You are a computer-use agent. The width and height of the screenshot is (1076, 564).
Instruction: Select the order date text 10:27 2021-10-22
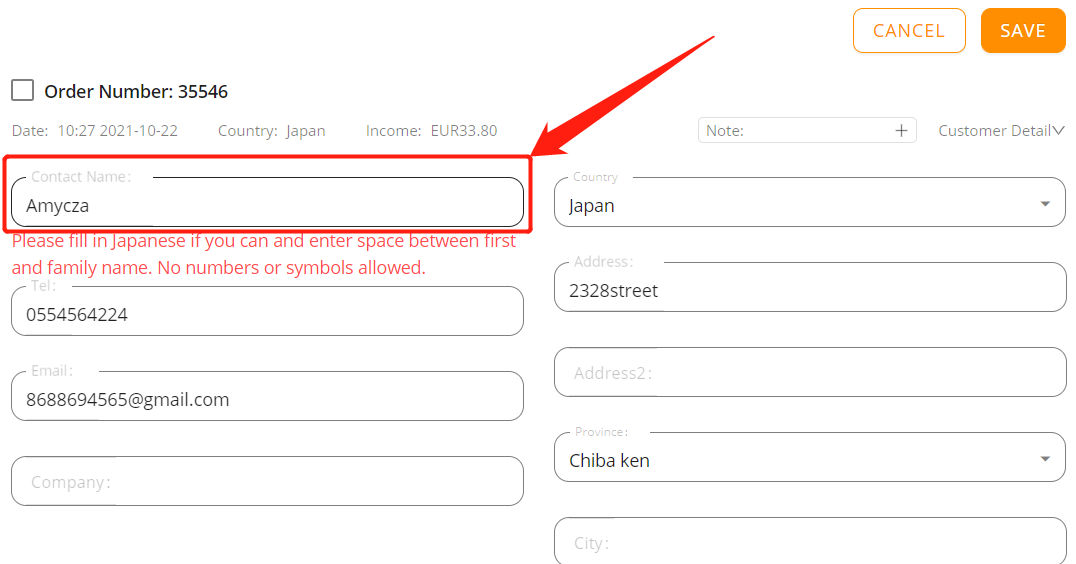pyautogui.click(x=117, y=130)
